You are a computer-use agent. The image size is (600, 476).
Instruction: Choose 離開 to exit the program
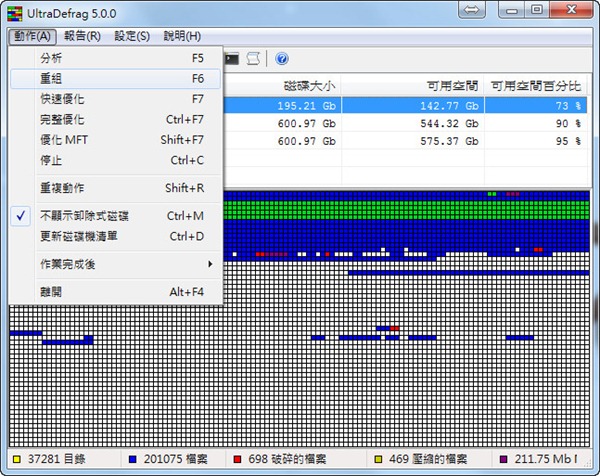116,292
